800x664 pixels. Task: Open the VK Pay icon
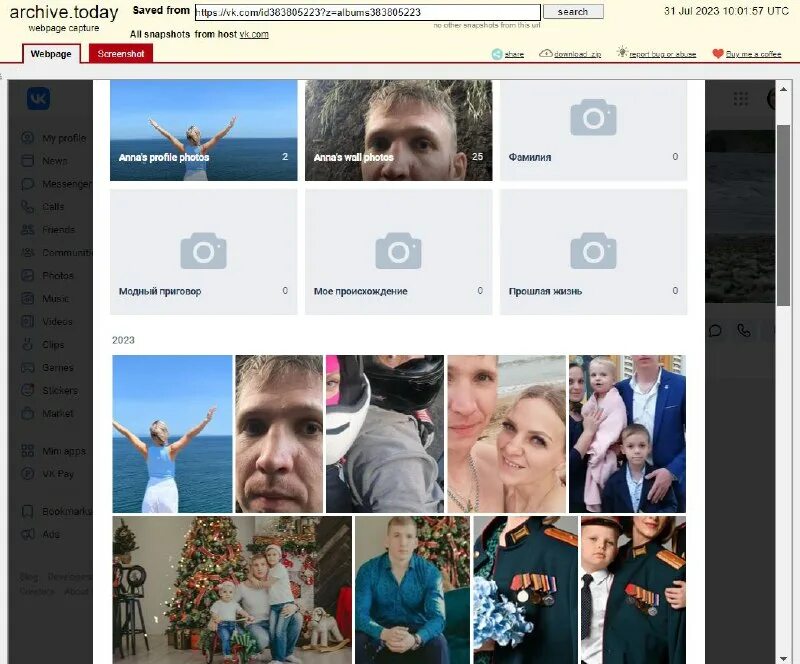coord(28,474)
